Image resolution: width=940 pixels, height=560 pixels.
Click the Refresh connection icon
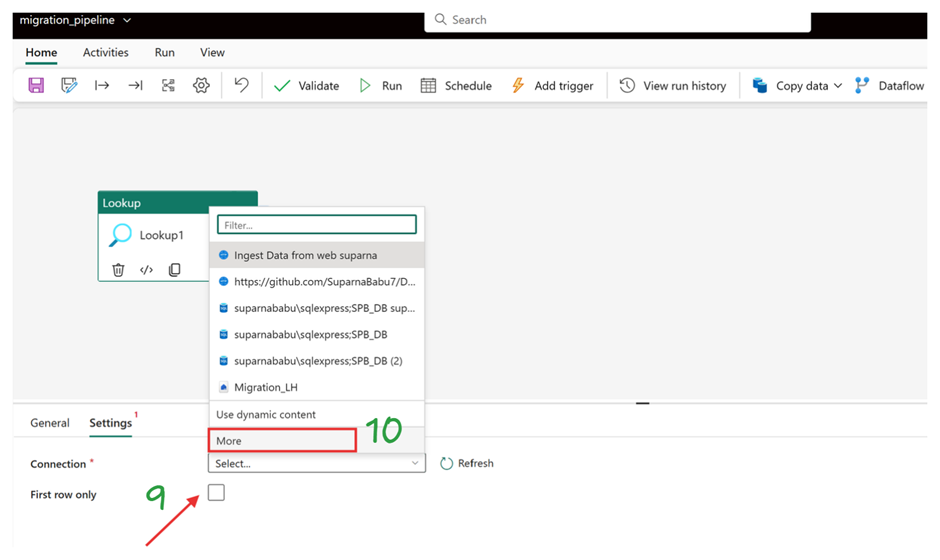447,463
